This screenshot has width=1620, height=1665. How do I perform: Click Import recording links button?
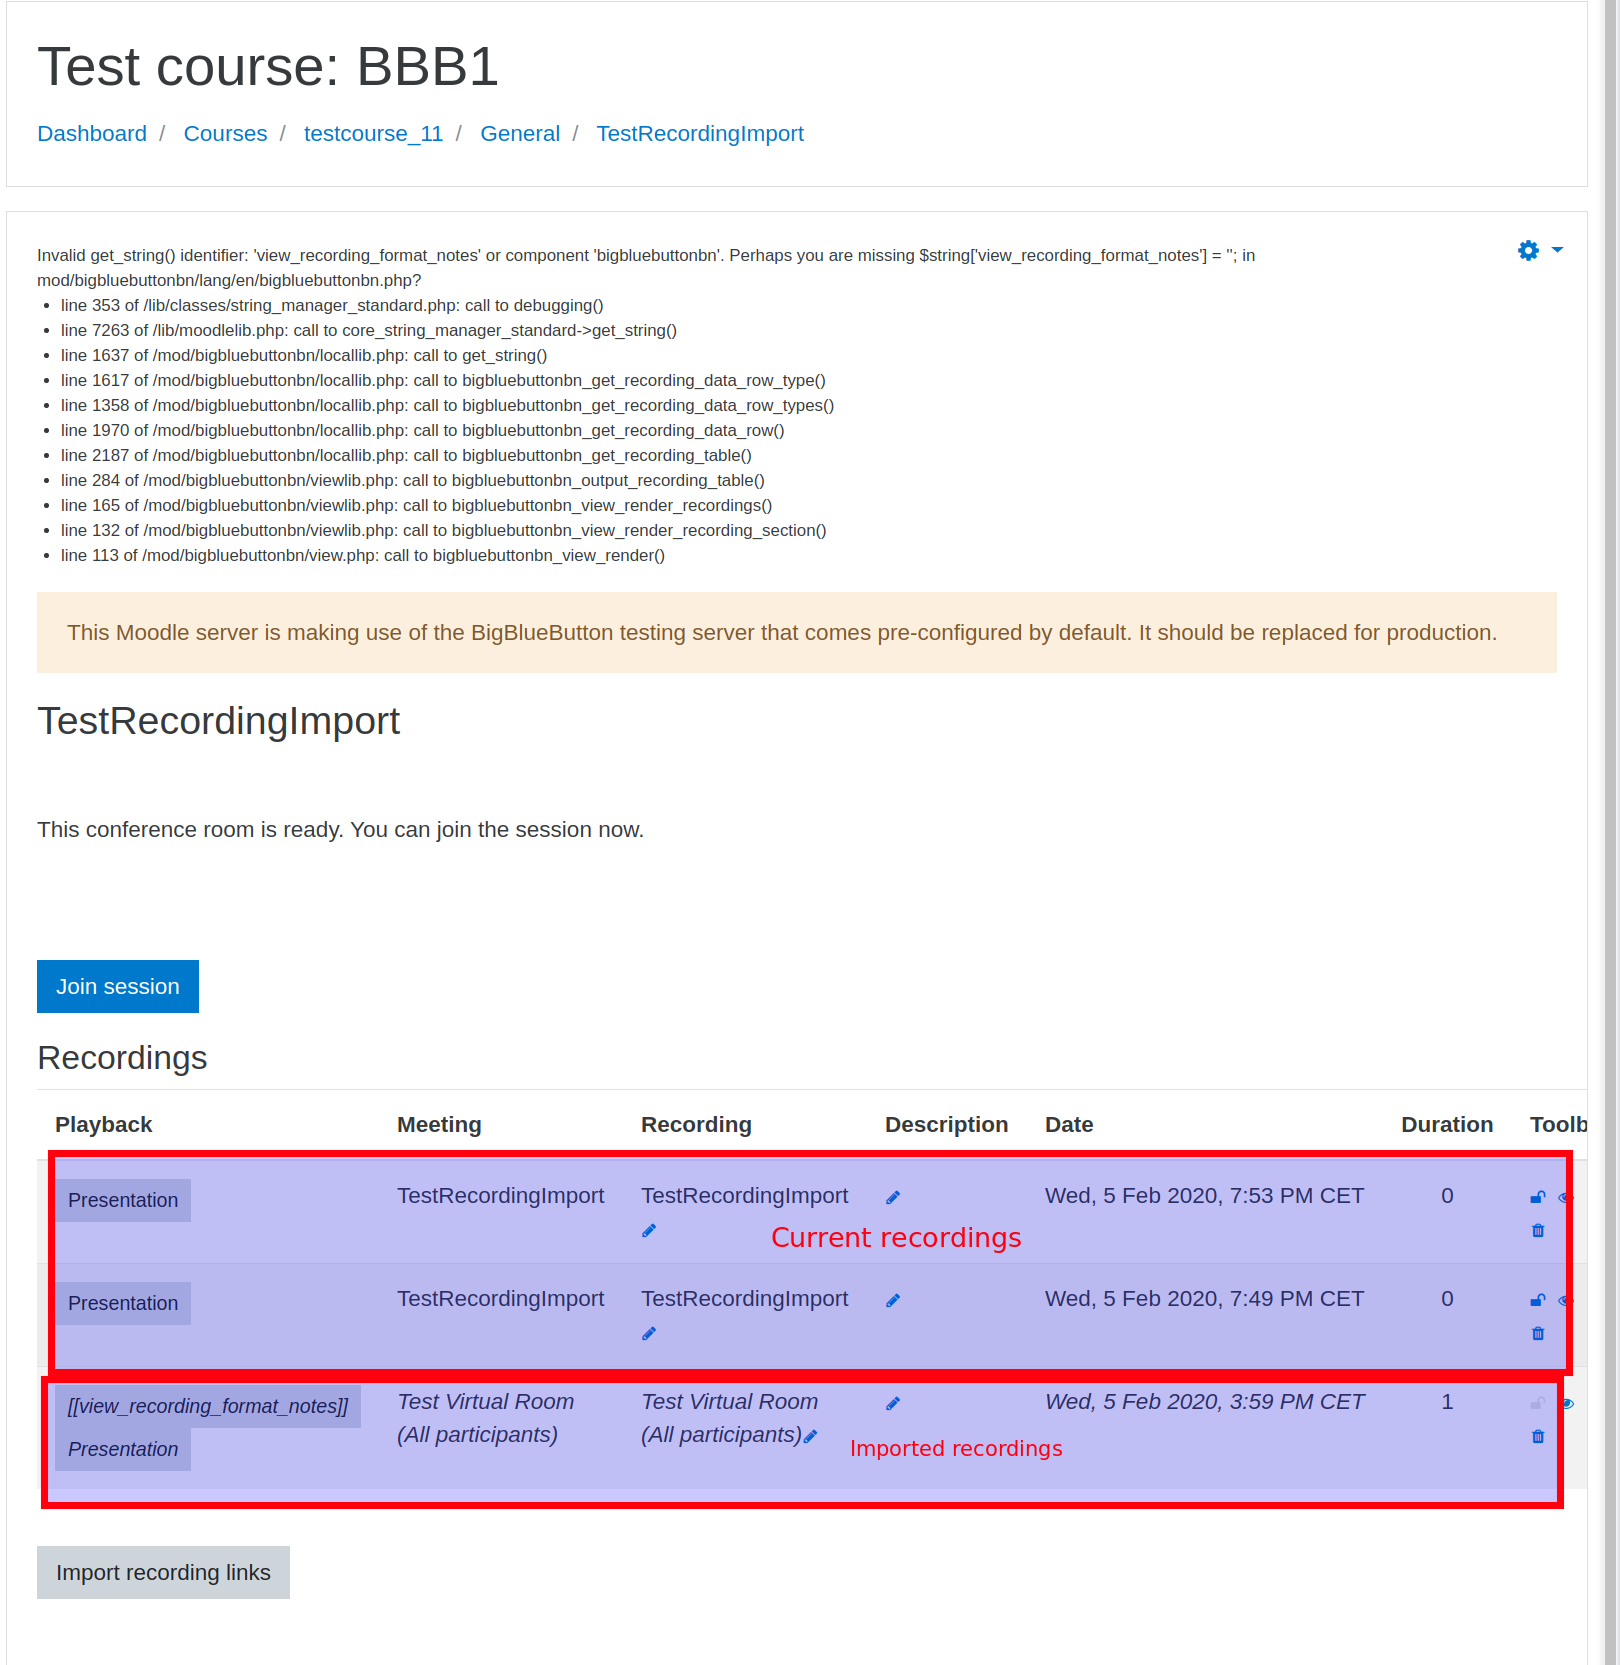tap(163, 1572)
